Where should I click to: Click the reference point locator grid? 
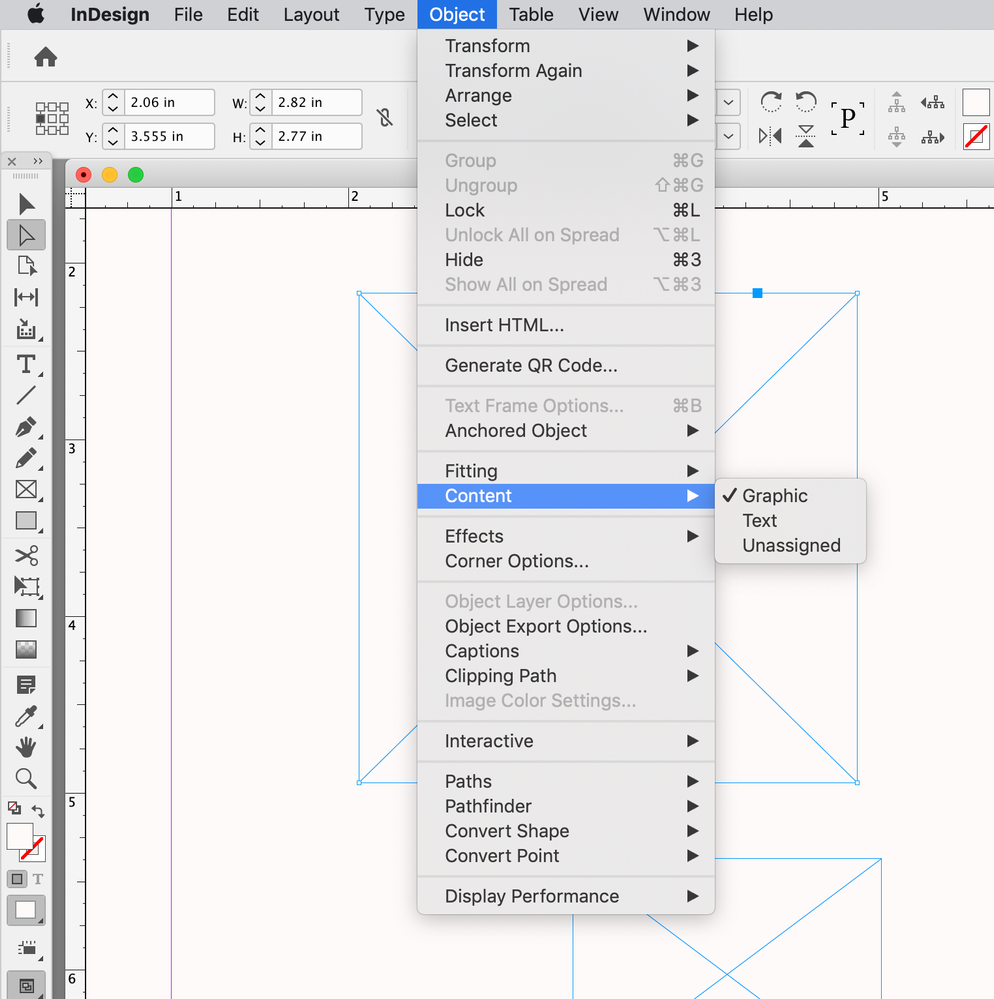pos(52,119)
